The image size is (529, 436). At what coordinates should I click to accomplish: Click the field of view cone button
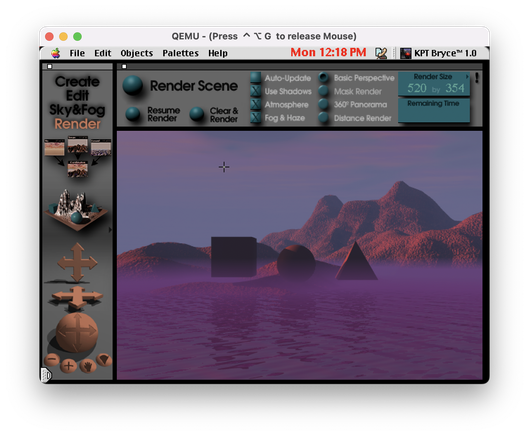click(104, 360)
